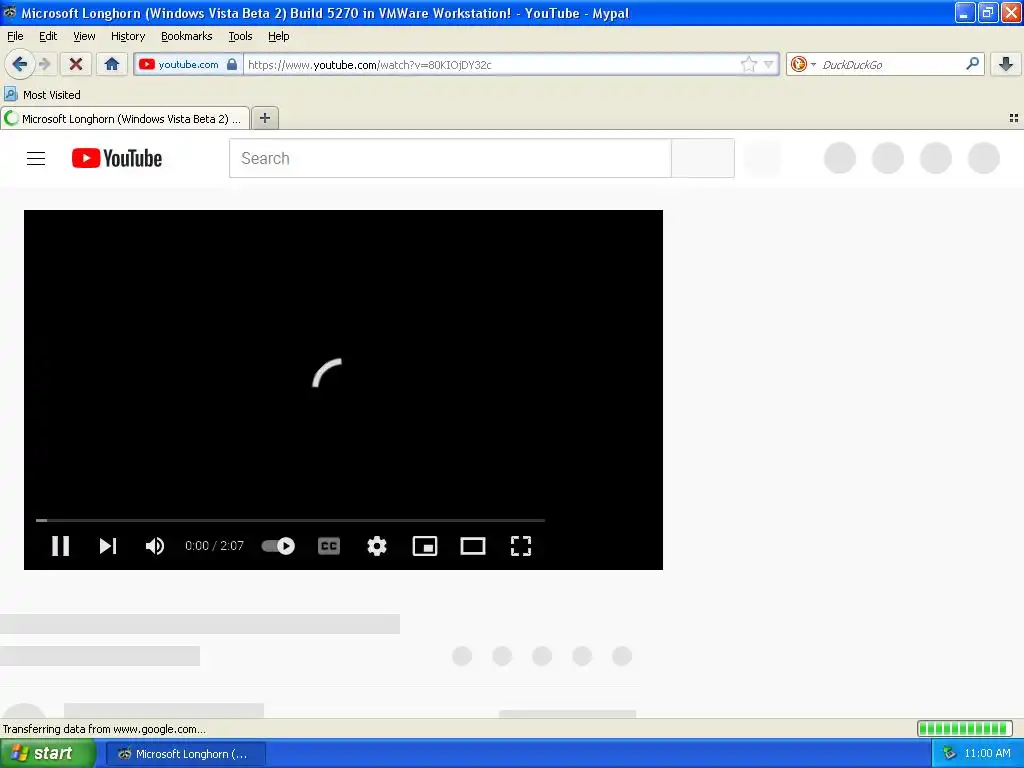This screenshot has height=768, width=1024.
Task: Focus the YouTube Search field
Action: click(x=450, y=158)
